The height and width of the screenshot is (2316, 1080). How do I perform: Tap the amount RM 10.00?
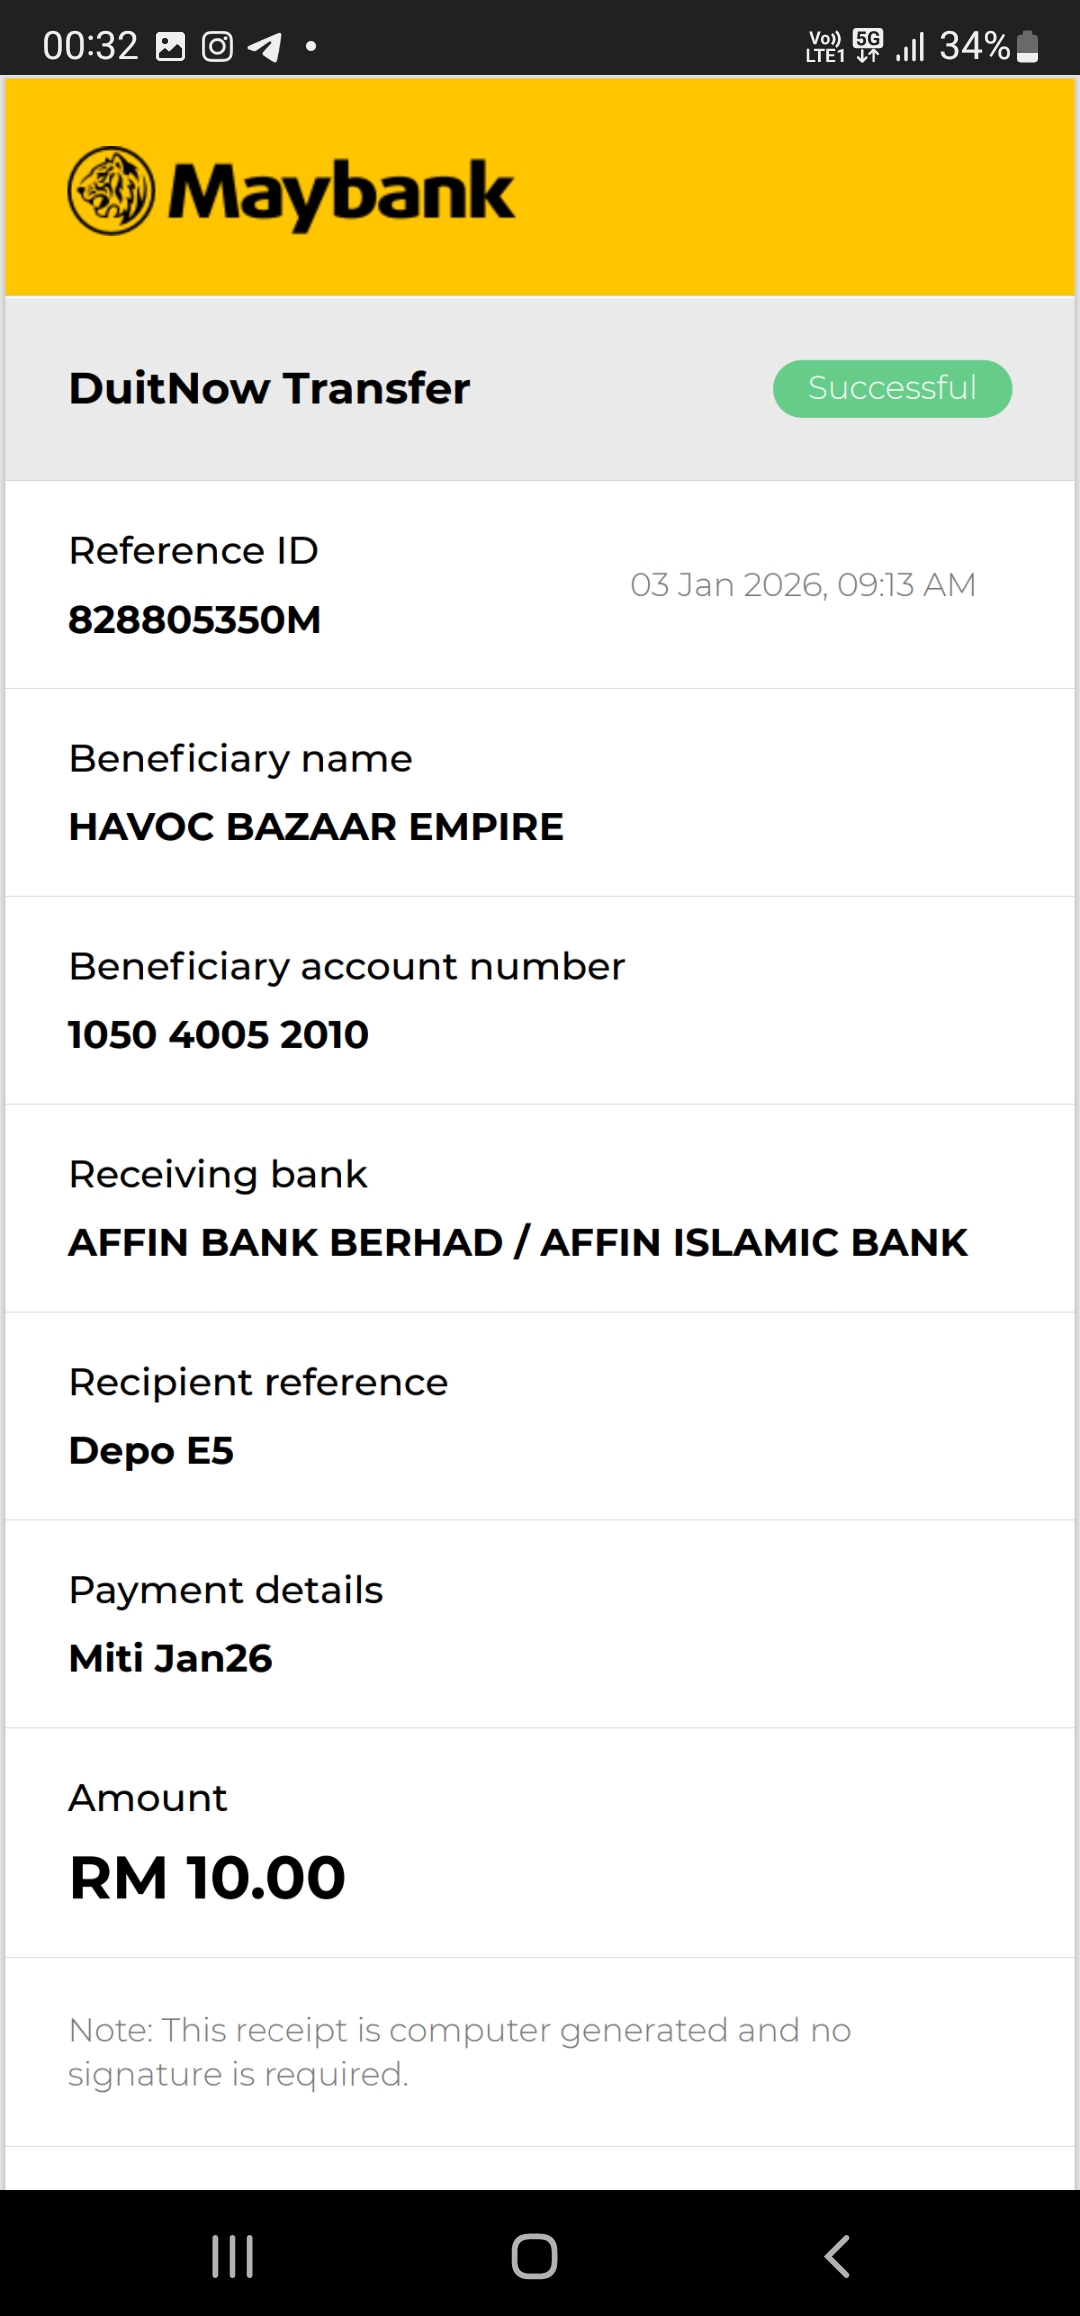click(207, 1877)
